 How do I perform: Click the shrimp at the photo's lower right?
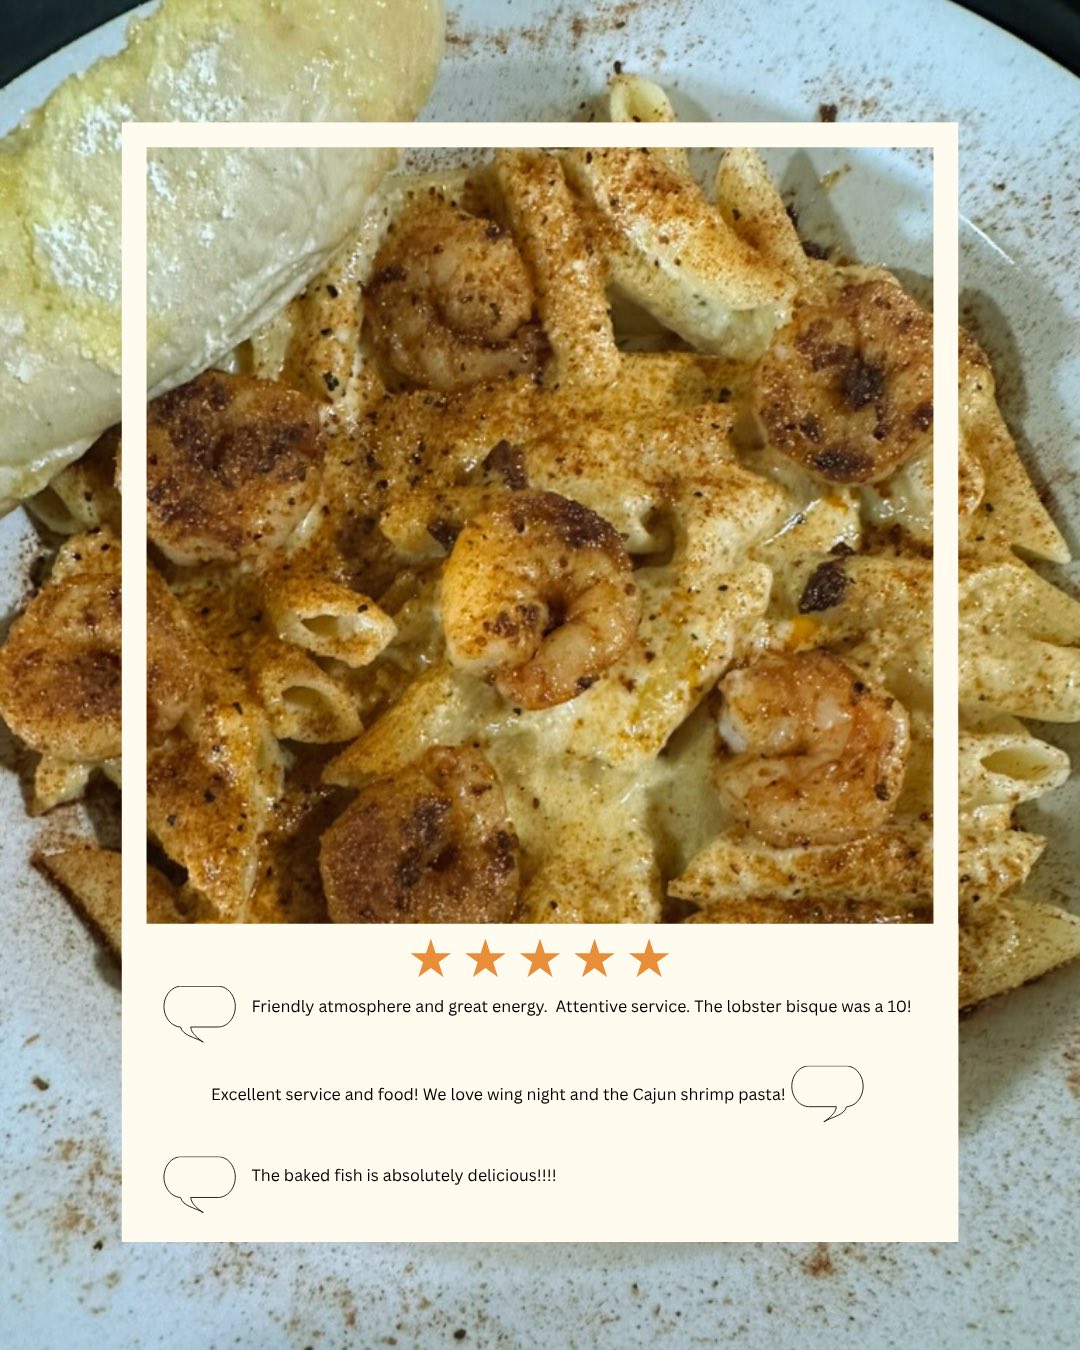click(812, 748)
